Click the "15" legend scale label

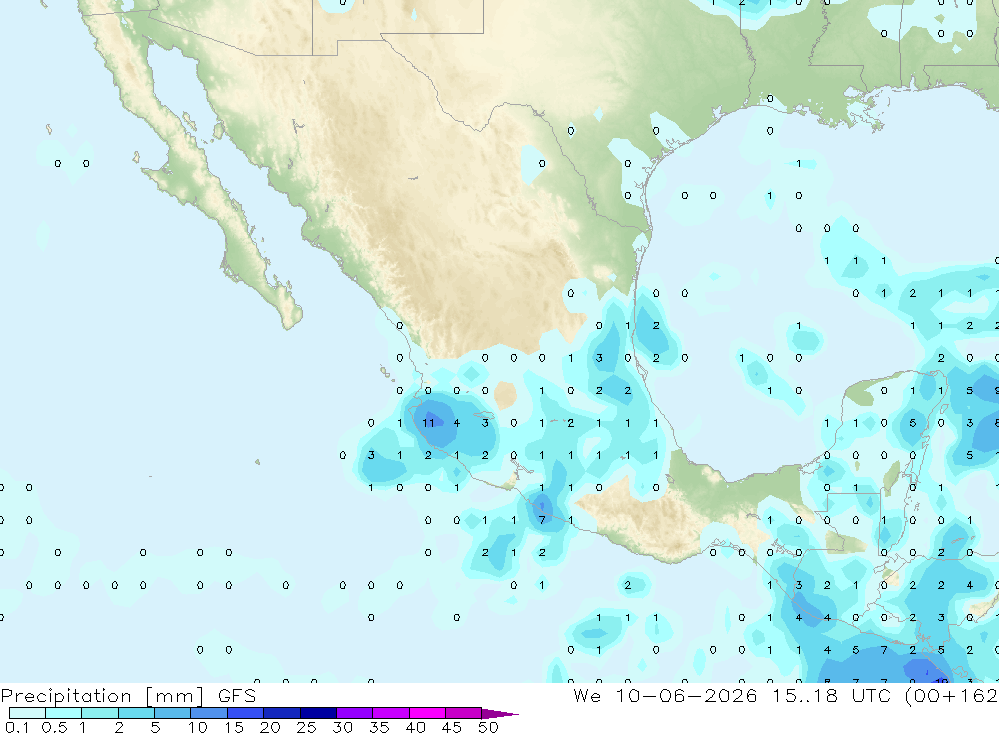pos(234,727)
